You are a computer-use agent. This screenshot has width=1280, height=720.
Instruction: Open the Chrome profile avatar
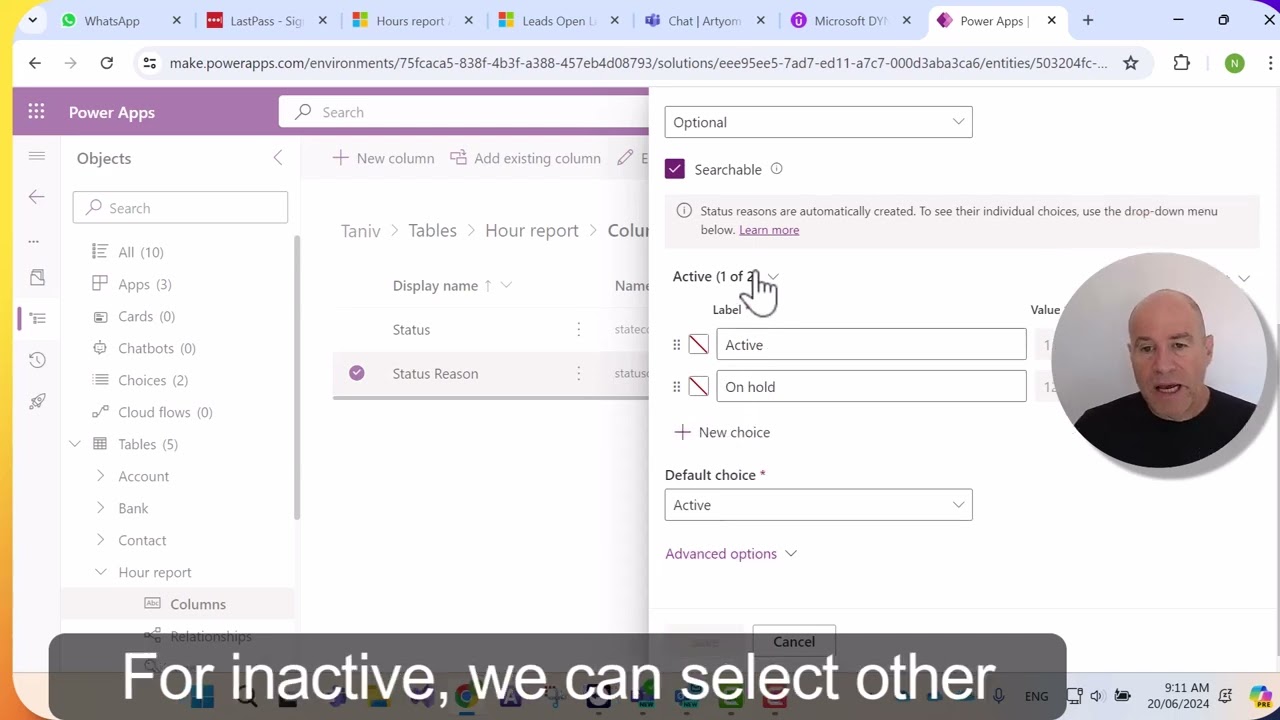click(x=1234, y=63)
